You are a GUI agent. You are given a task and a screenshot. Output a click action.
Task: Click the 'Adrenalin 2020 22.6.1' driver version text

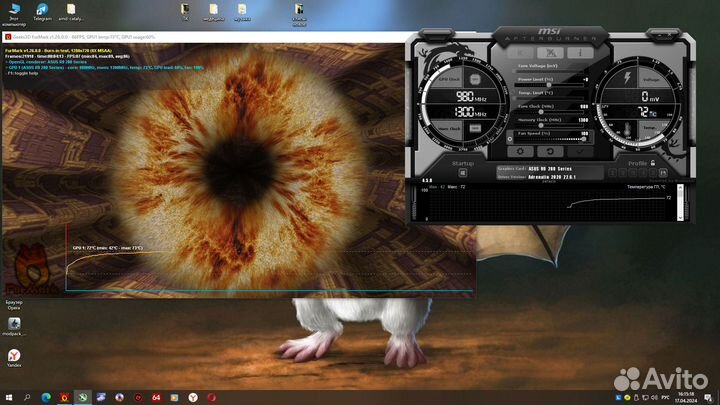[x=551, y=177]
